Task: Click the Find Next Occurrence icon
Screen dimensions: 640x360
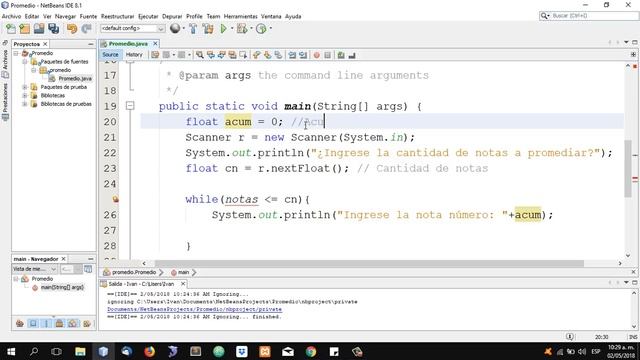Action: [x=221, y=55]
